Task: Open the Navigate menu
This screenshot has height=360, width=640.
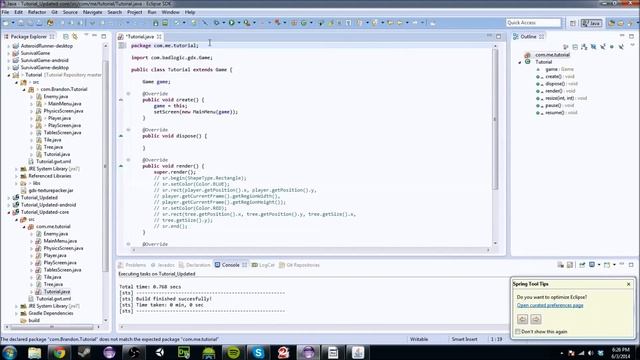Action: (x=93, y=12)
